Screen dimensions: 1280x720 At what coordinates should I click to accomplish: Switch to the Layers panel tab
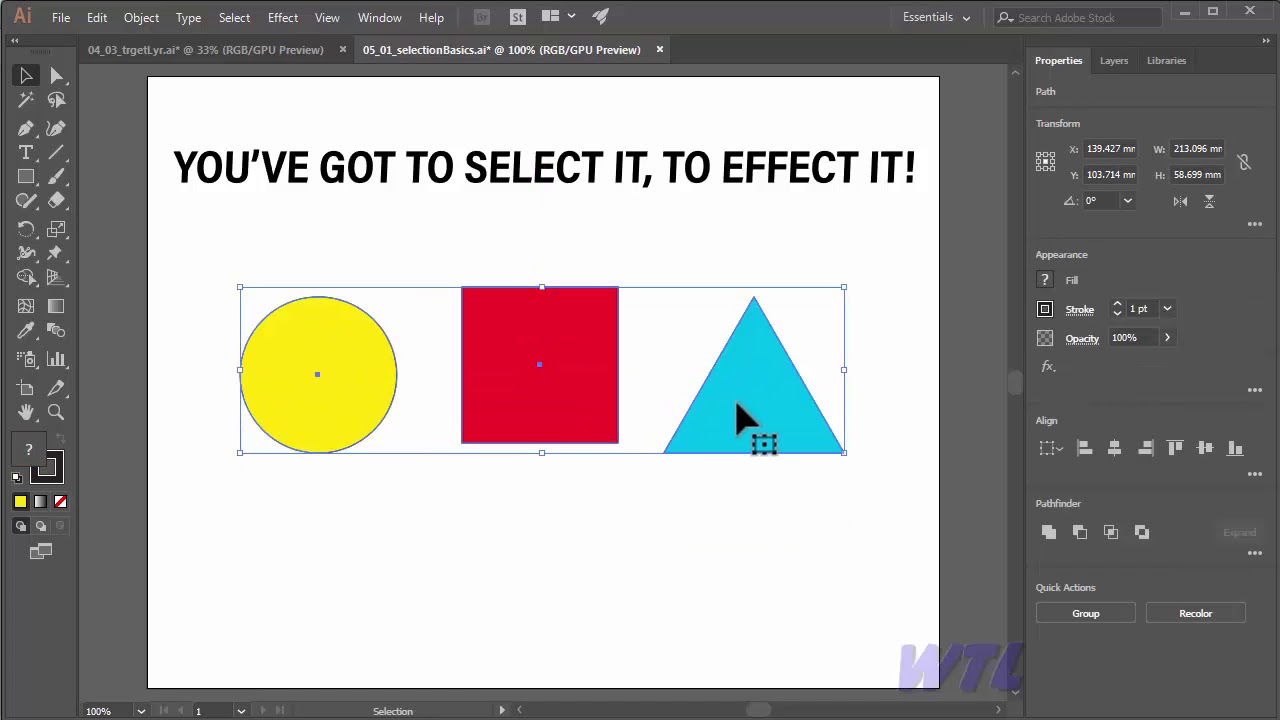pyautogui.click(x=1114, y=60)
